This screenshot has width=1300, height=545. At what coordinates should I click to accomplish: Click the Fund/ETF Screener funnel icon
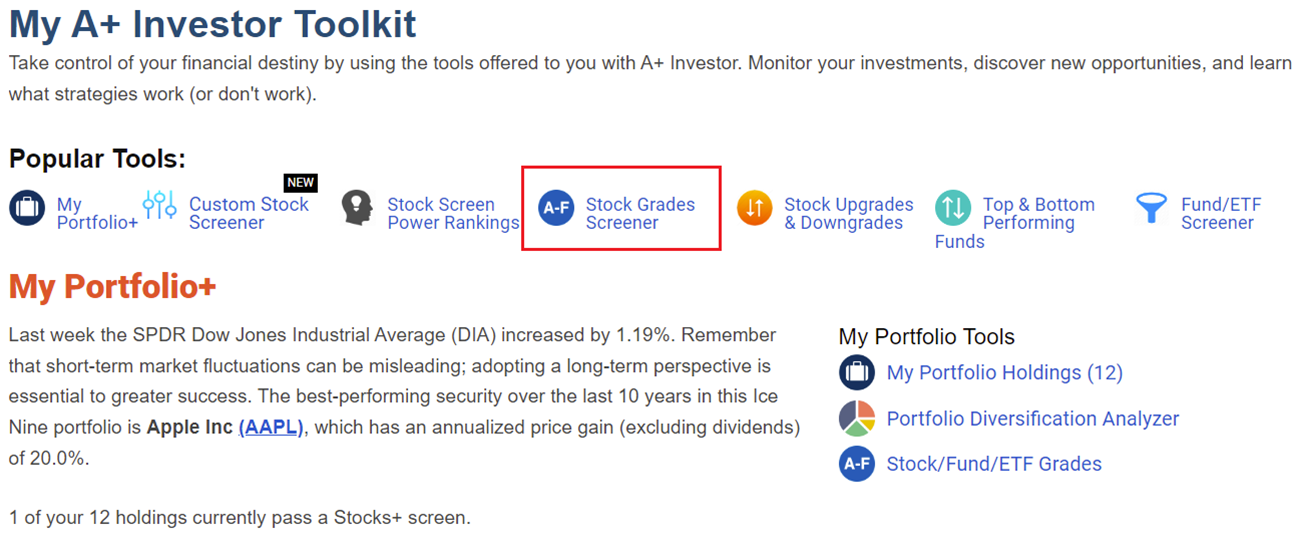[1152, 208]
